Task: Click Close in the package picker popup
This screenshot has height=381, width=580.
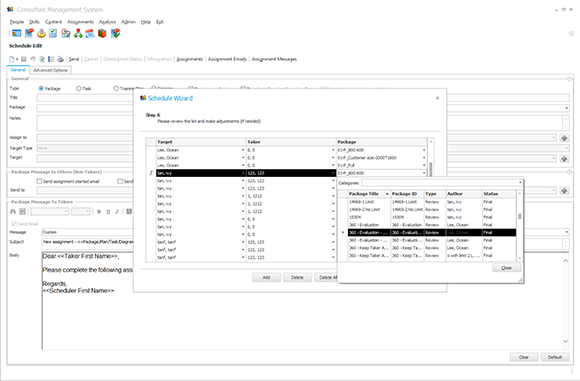Action: tap(506, 268)
